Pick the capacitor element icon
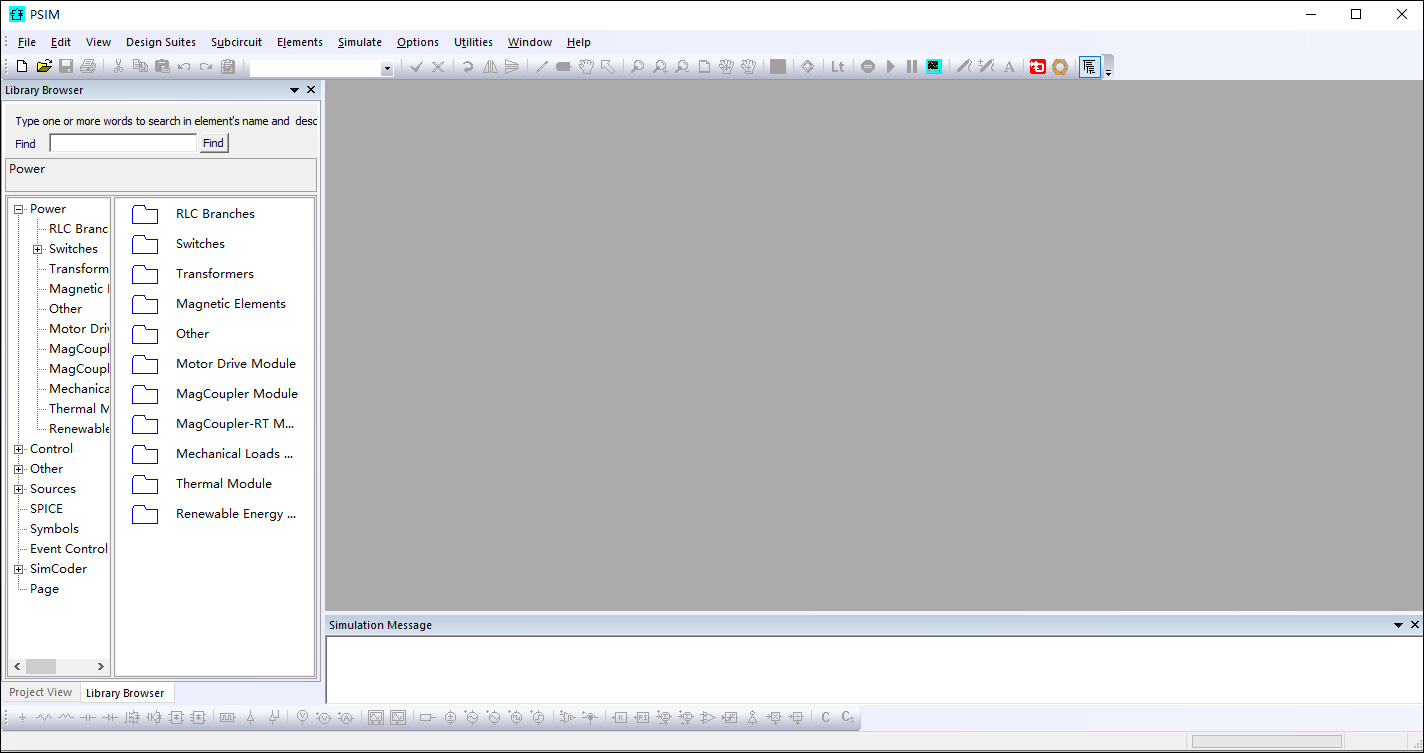 [x=88, y=717]
